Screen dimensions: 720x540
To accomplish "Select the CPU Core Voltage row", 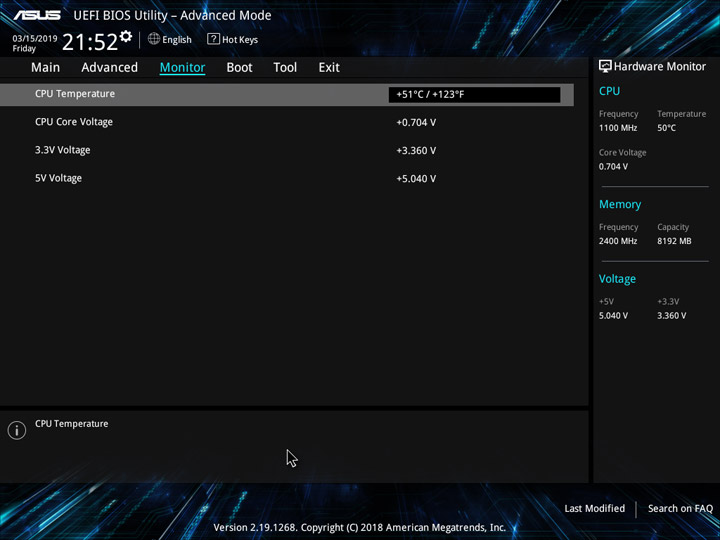I will pos(287,122).
